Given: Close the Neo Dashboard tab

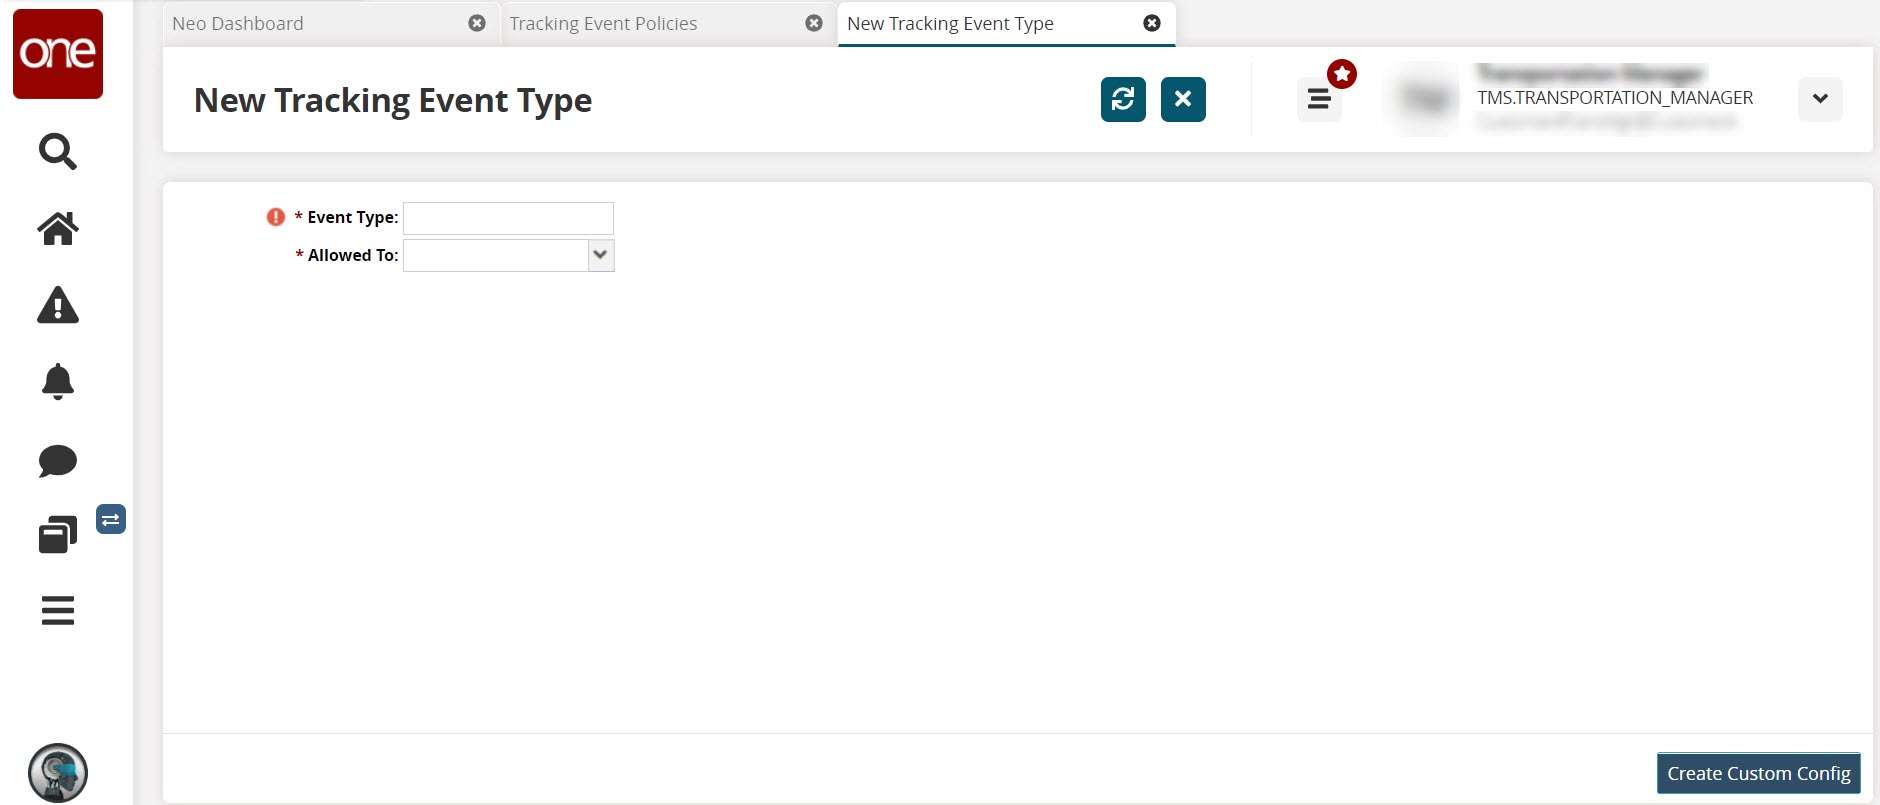Looking at the screenshot, I should [x=477, y=23].
